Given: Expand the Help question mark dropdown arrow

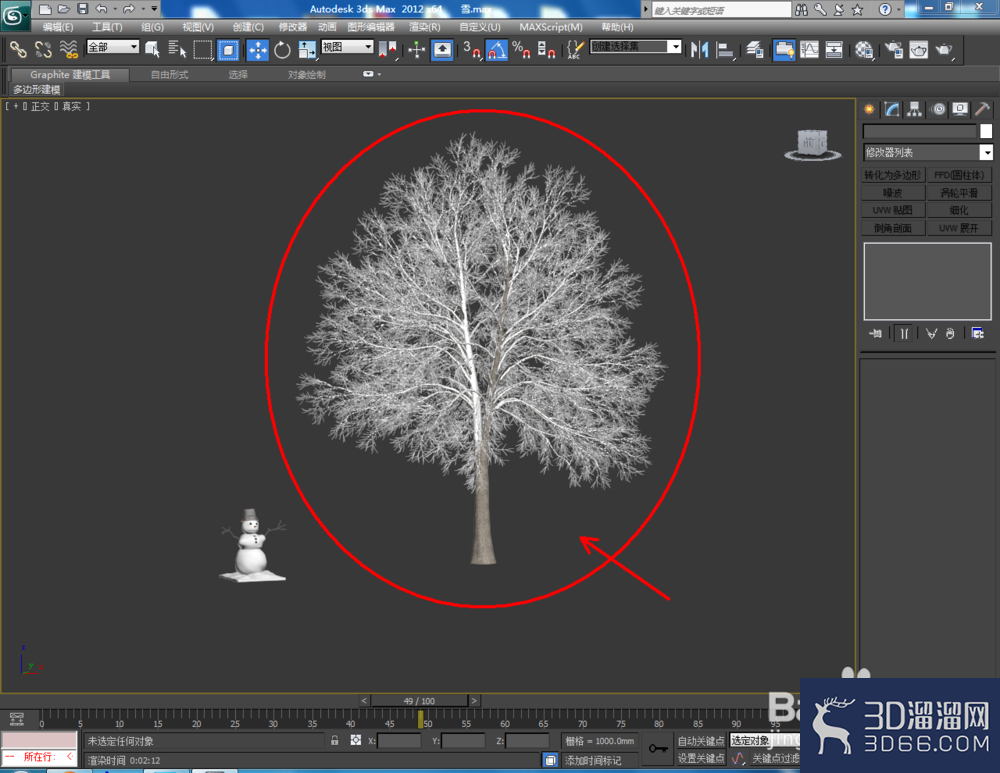Looking at the screenshot, I should pyautogui.click(x=898, y=9).
